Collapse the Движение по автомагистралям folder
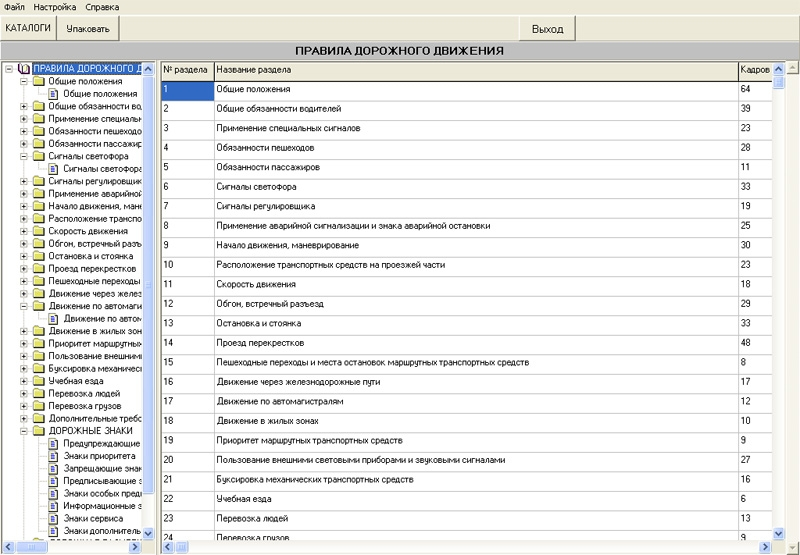This screenshot has width=800, height=555. coord(23,306)
